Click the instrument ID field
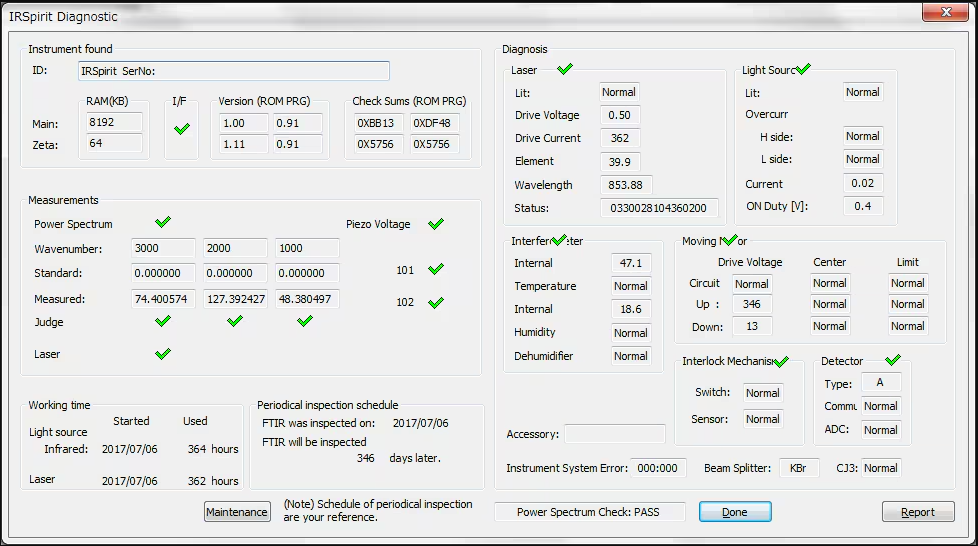 (234, 71)
